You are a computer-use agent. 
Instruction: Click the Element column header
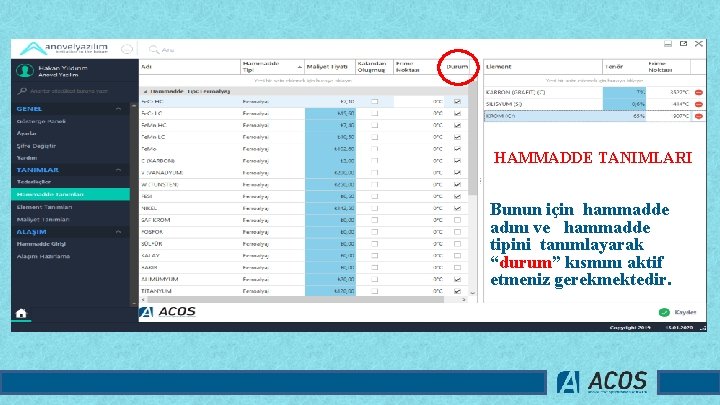tap(543, 67)
